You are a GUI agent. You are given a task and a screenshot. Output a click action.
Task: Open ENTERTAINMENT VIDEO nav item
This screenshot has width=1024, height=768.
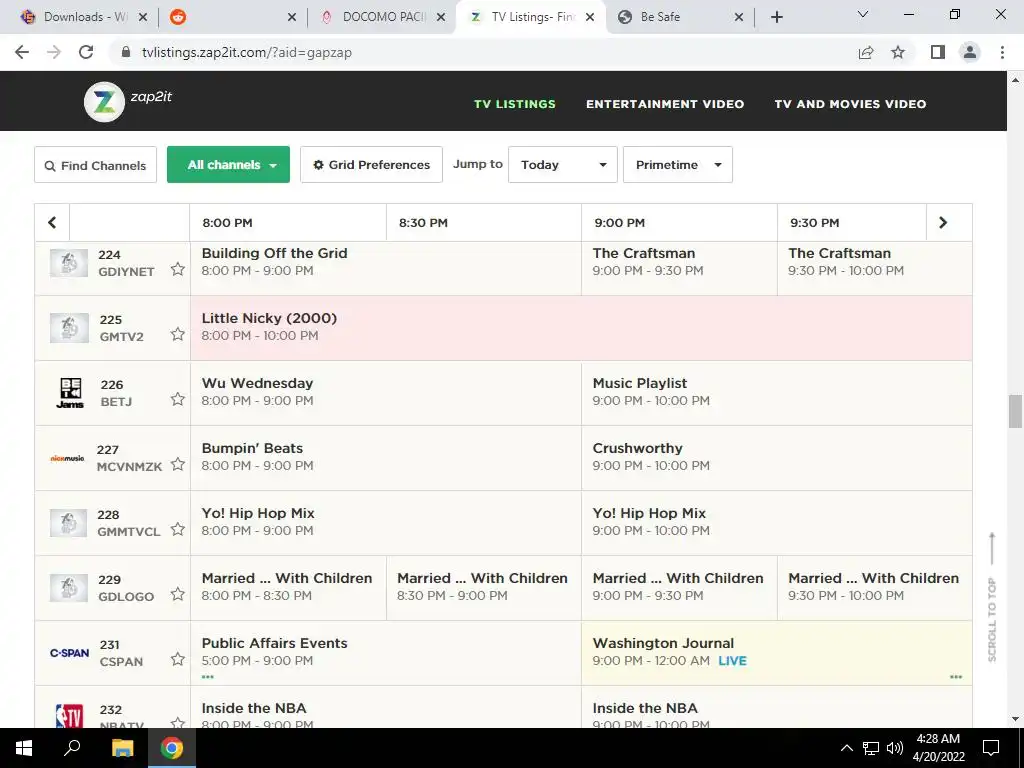(x=665, y=104)
